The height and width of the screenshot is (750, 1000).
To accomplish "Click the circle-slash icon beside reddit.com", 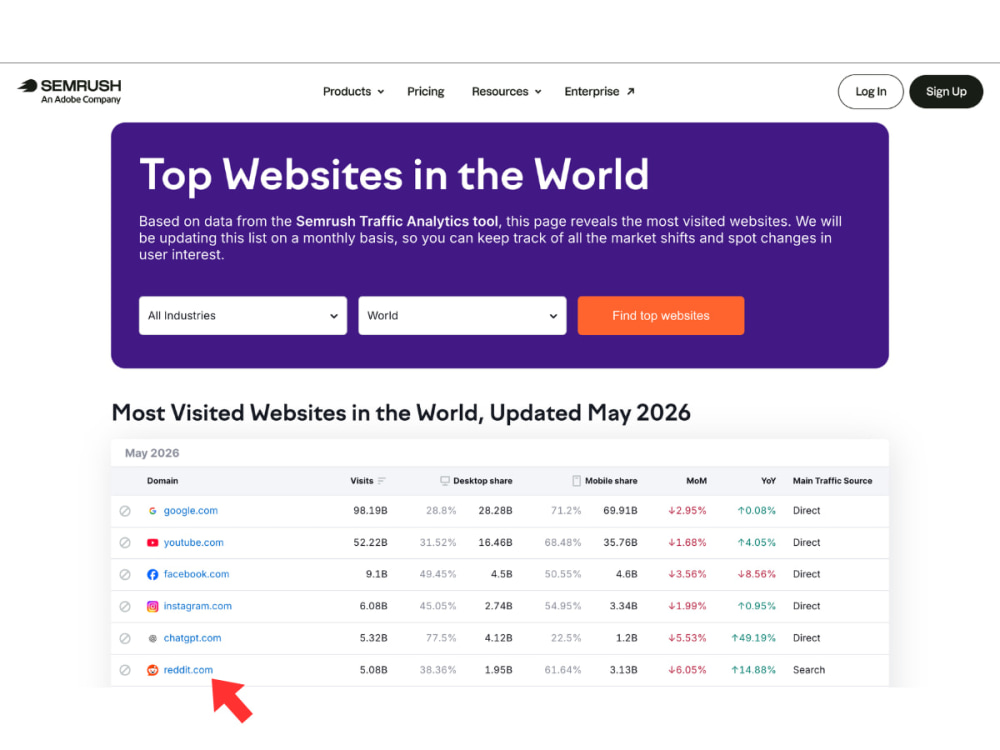I will click(x=125, y=670).
